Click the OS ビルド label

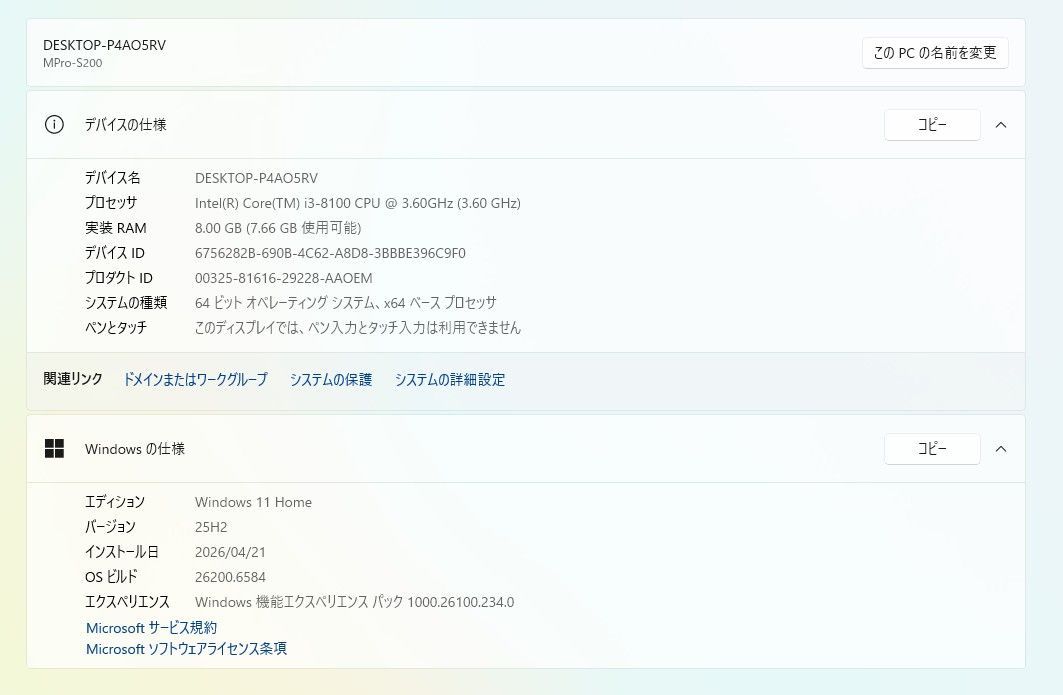(111, 577)
